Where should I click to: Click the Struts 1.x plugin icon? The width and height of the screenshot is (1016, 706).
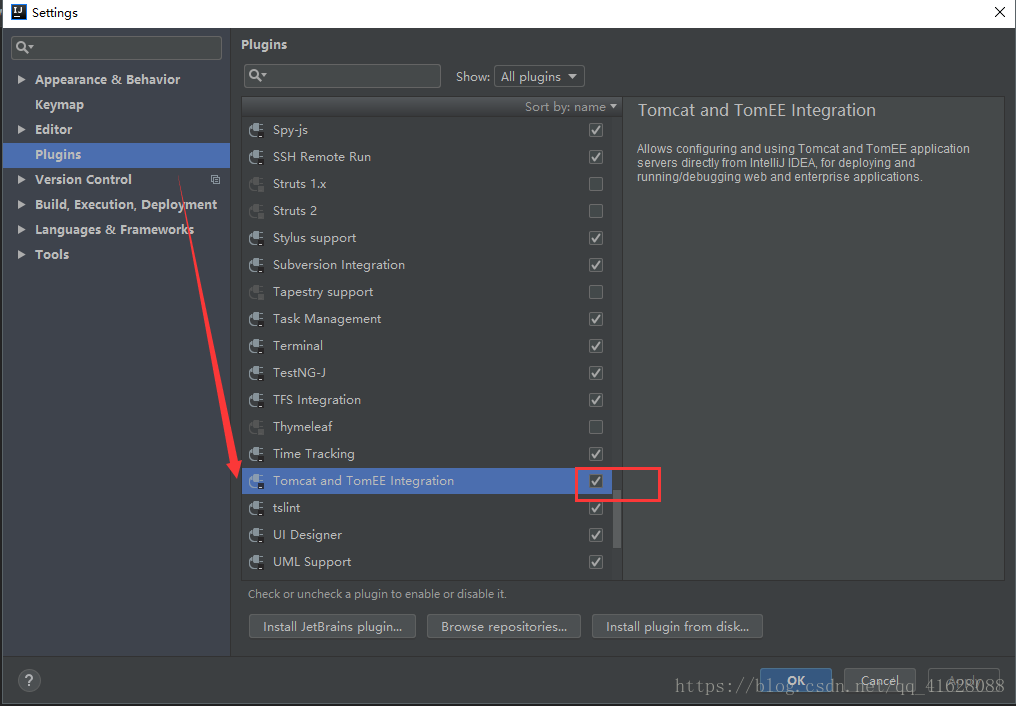click(x=257, y=185)
